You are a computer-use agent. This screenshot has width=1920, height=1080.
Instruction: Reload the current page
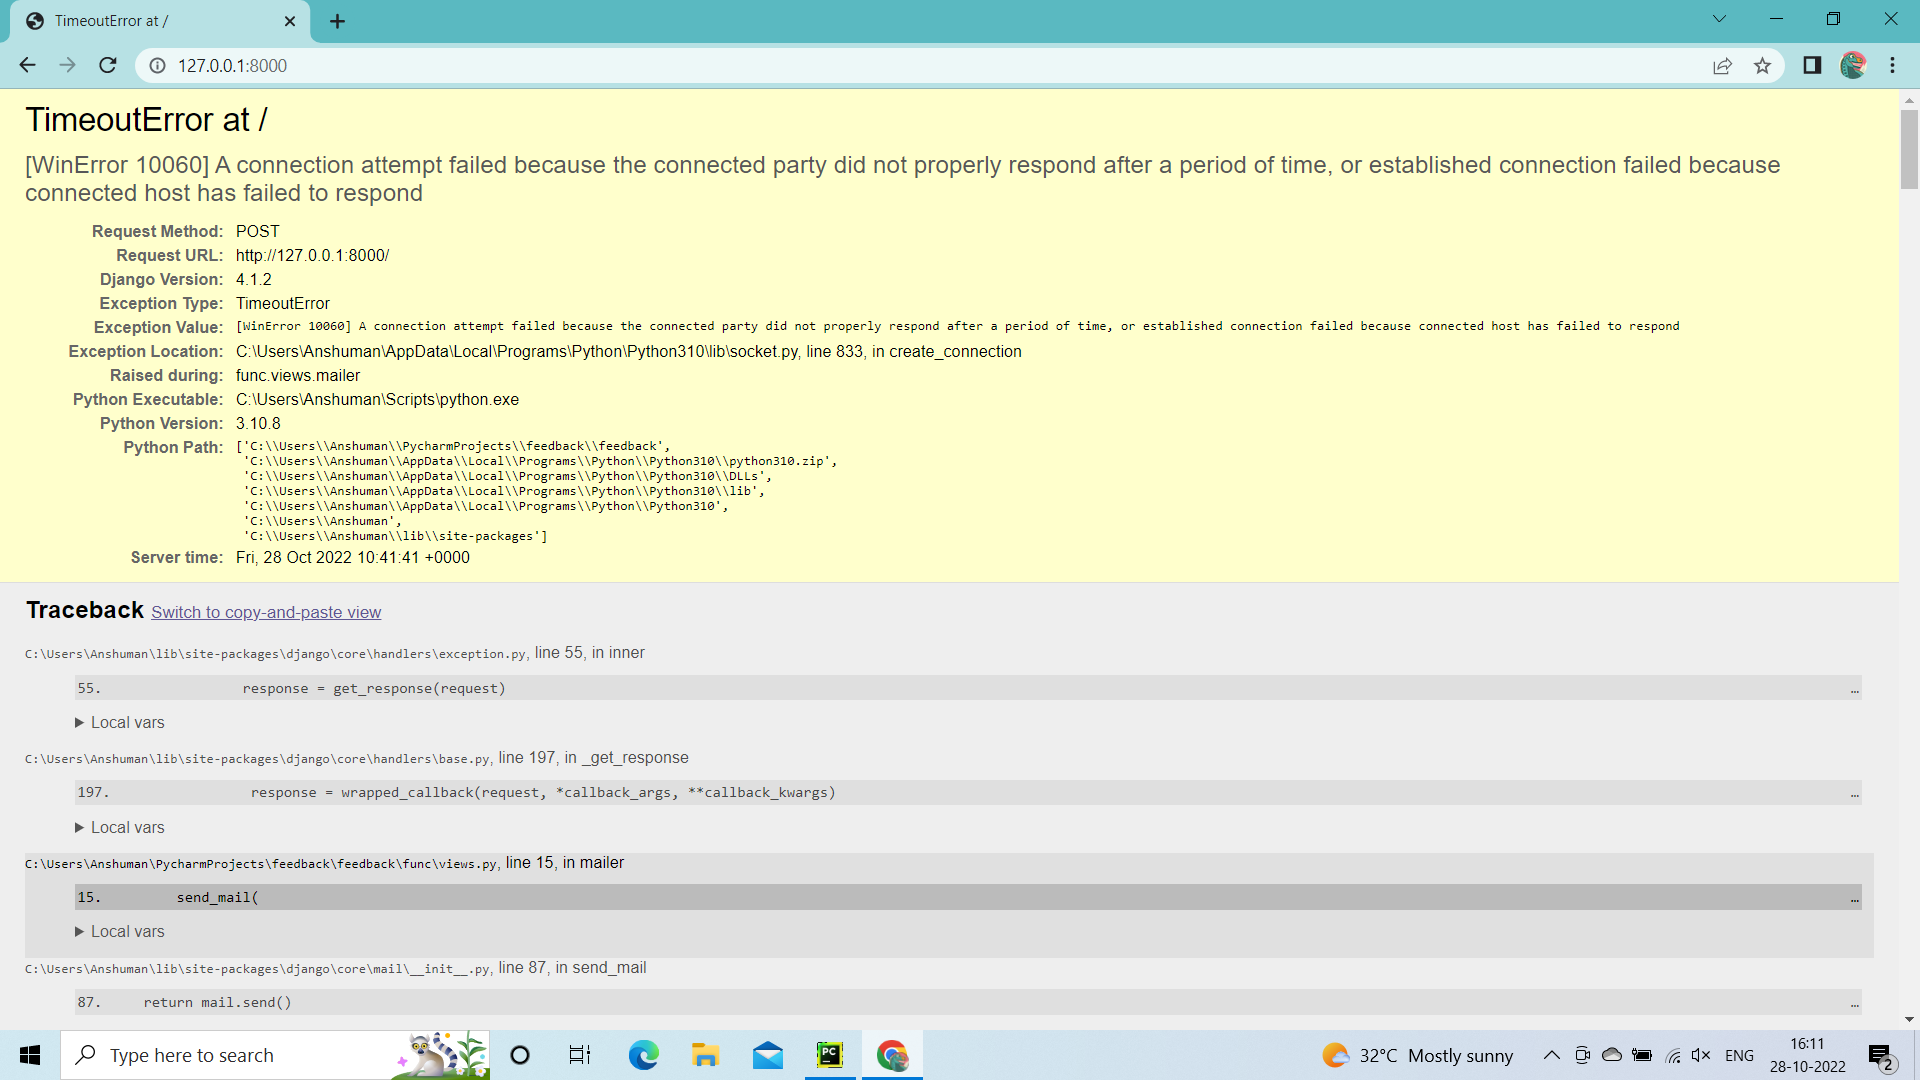point(108,65)
